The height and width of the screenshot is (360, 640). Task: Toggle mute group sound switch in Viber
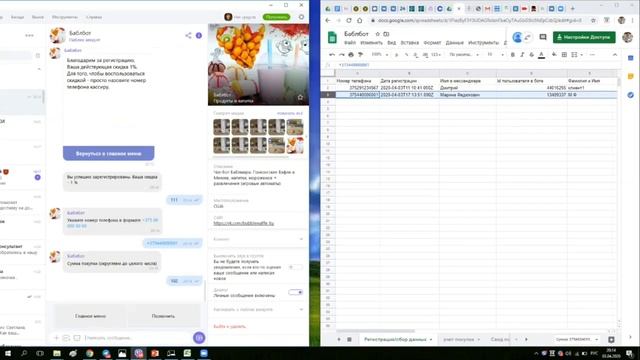296,267
